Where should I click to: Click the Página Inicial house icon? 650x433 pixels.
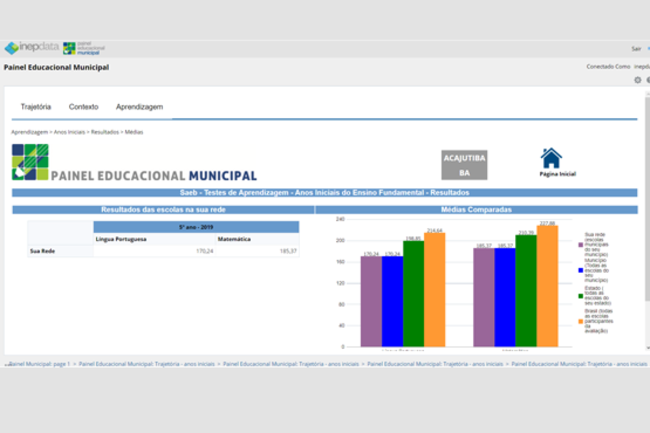coord(551,158)
